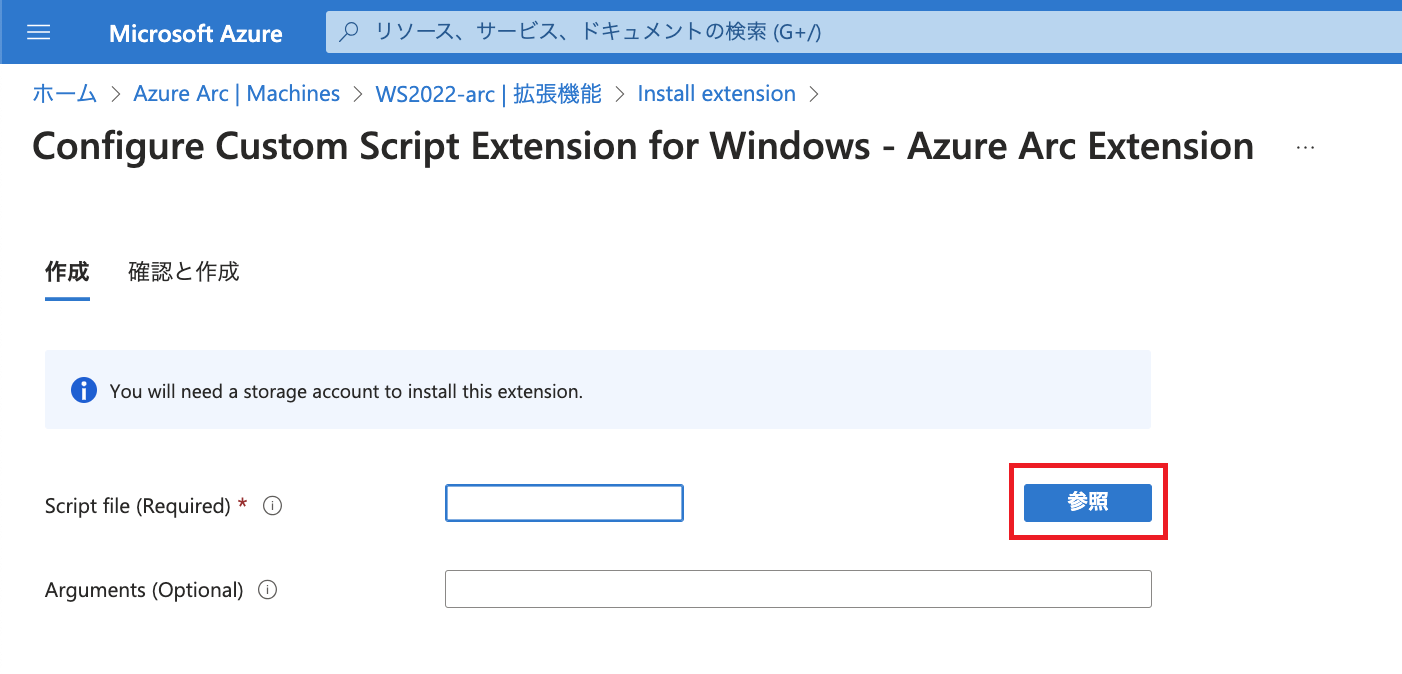Show info tooltip for Script file
This screenshot has width=1402, height=674.
click(272, 506)
